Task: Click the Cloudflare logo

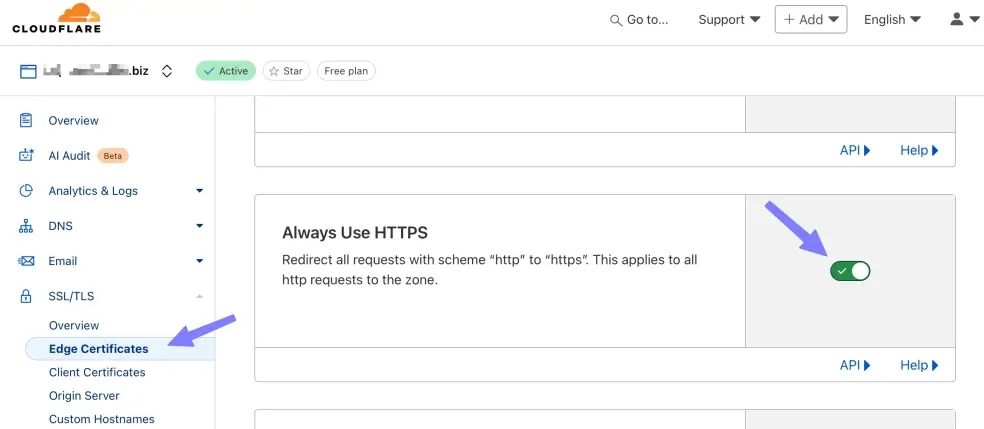Action: pyautogui.click(x=56, y=18)
